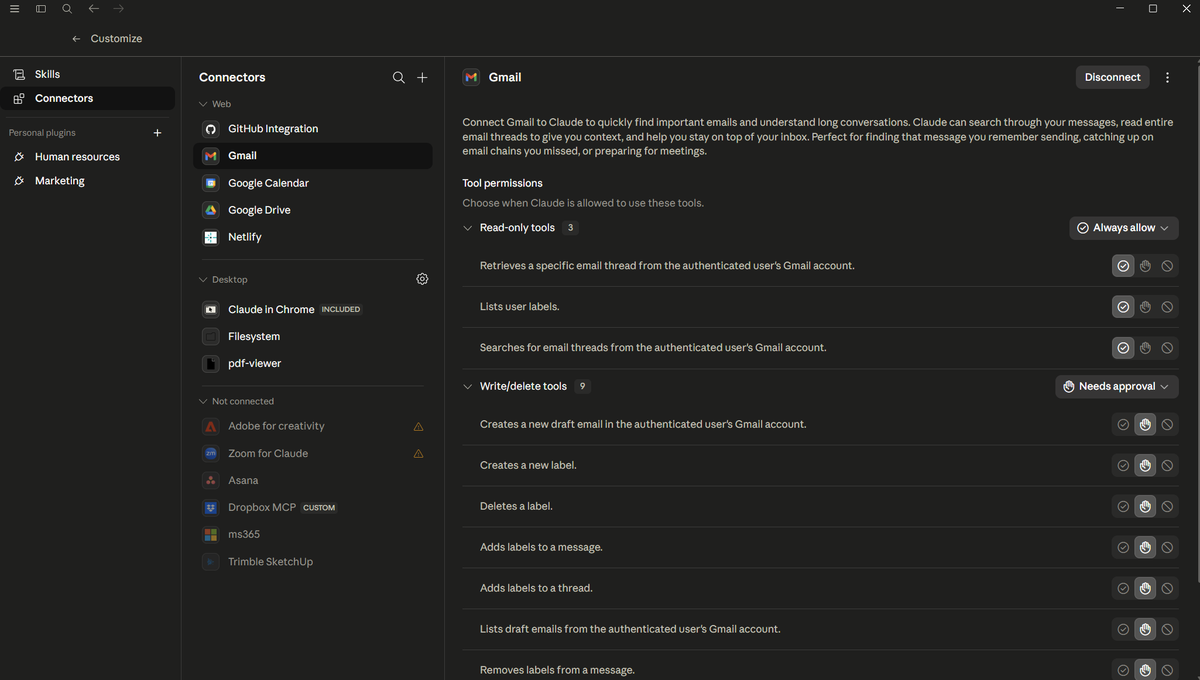The height and width of the screenshot is (680, 1200).
Task: Set 'Searches for email threads' to needs approval
Action: 1145,348
